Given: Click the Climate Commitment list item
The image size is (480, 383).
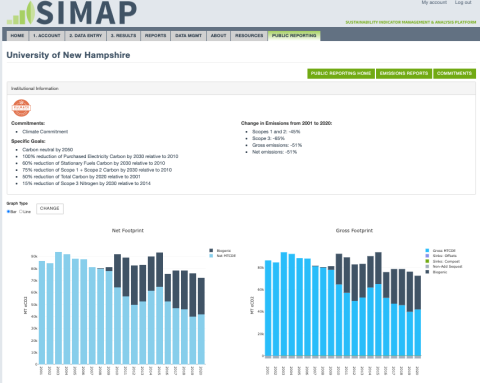Looking at the screenshot, I should [45, 132].
